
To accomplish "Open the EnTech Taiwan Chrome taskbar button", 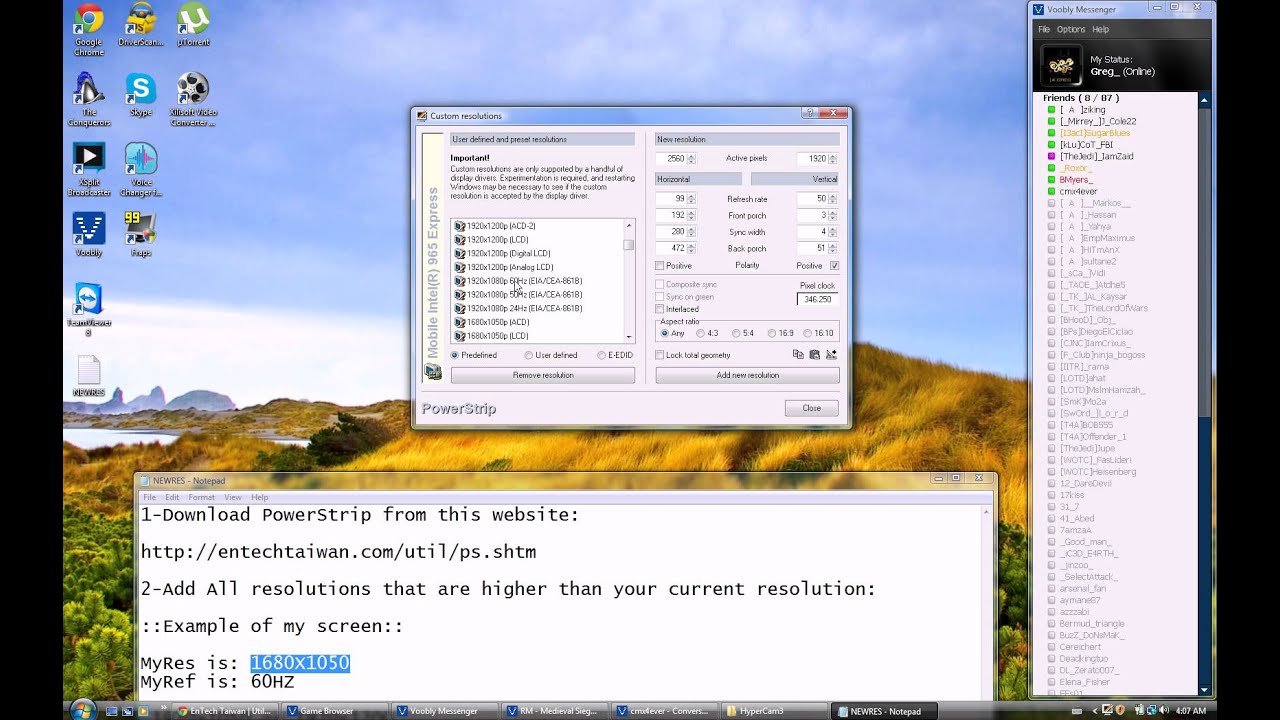I will pos(224,711).
